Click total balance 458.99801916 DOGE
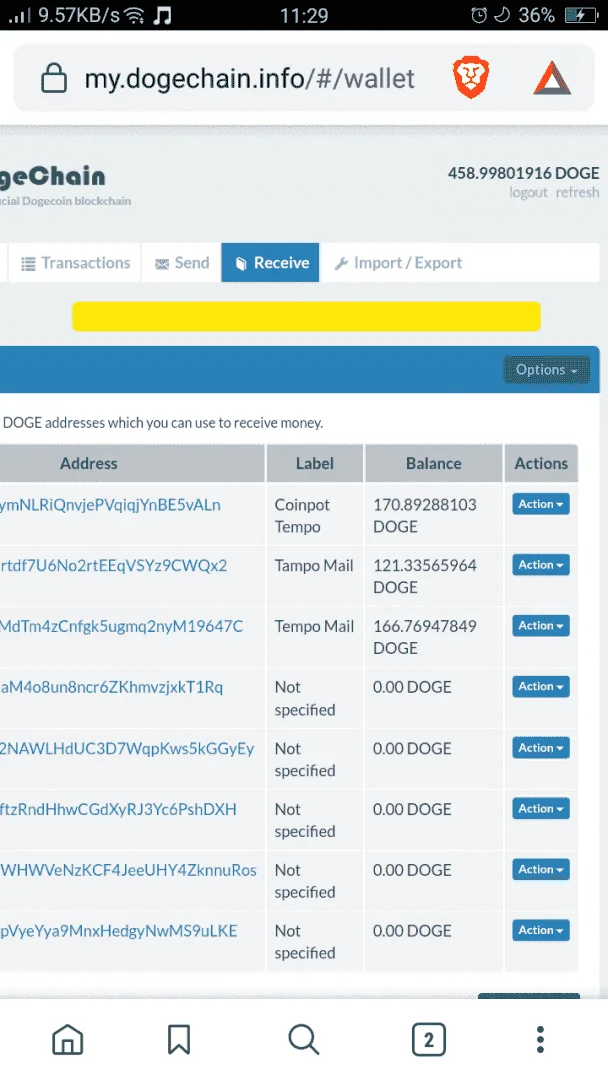 tap(523, 173)
